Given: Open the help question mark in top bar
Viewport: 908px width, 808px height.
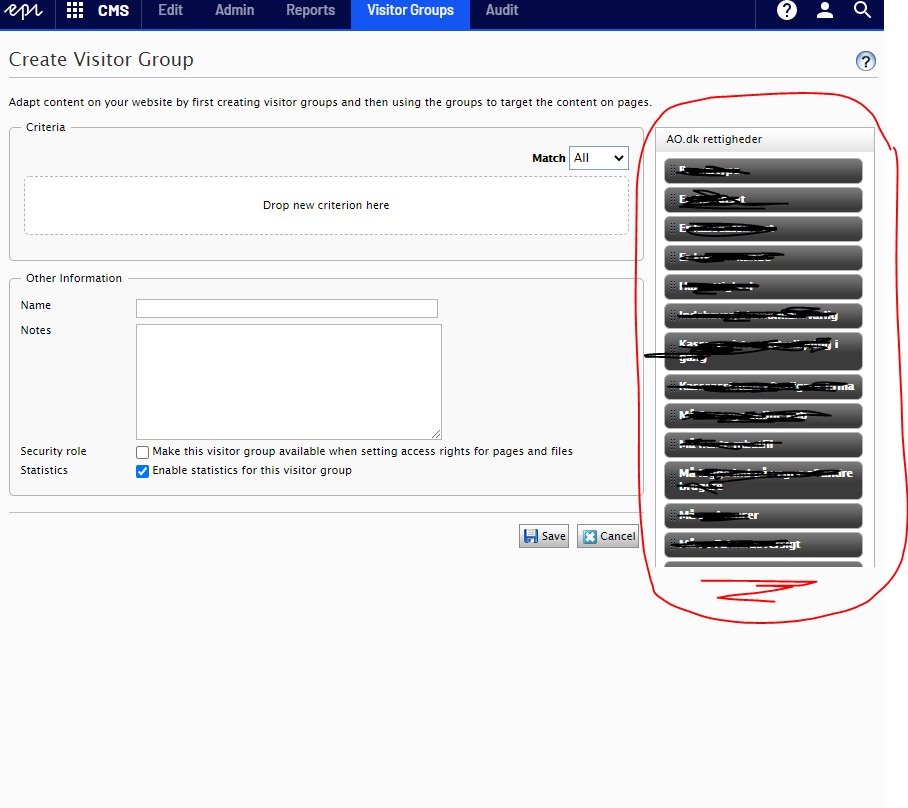Looking at the screenshot, I should (787, 11).
